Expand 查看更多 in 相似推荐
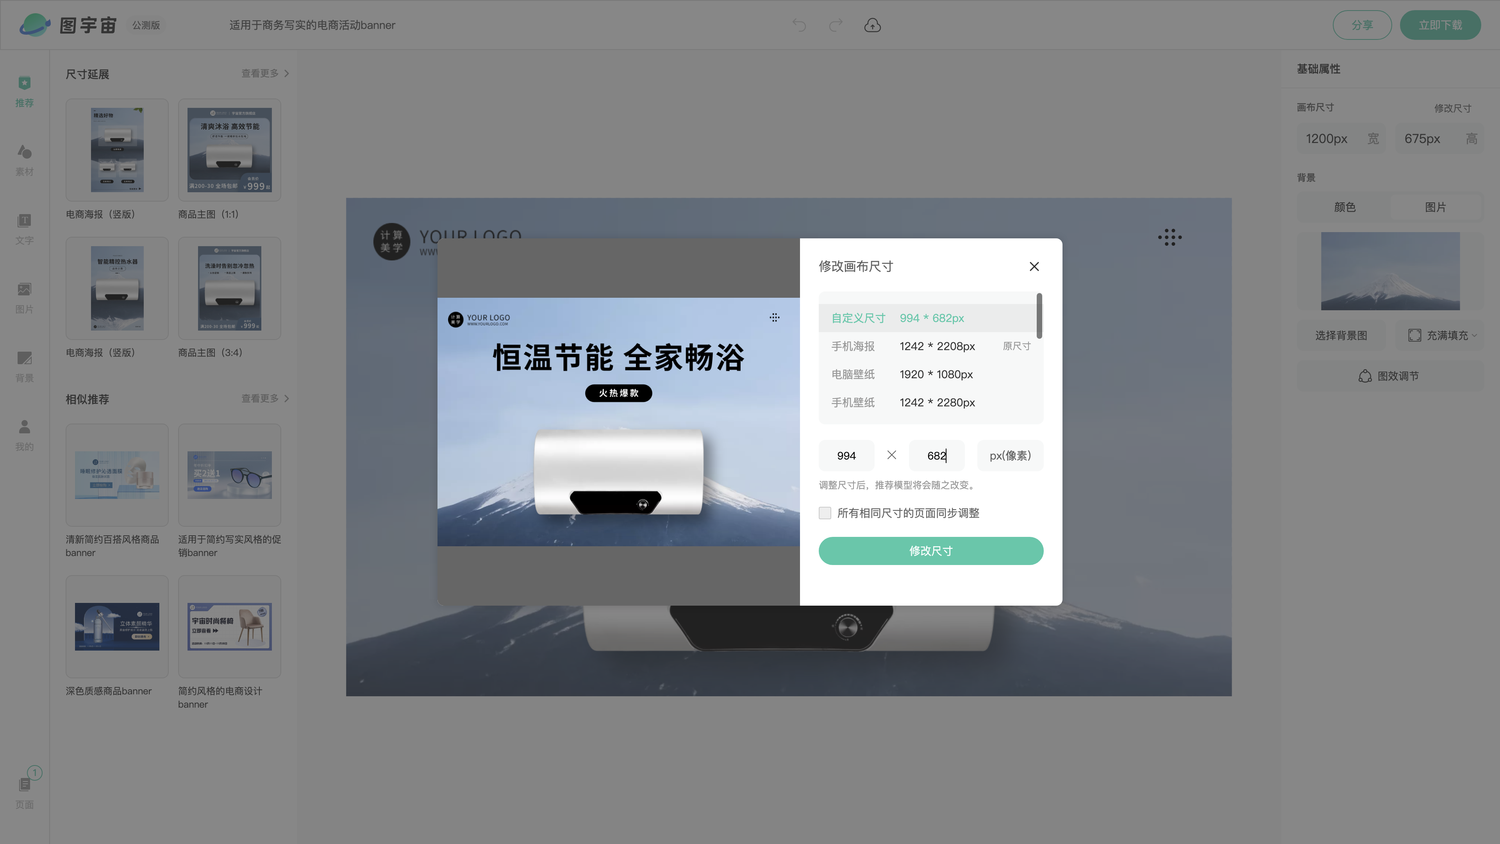The width and height of the screenshot is (1500, 844). 265,398
